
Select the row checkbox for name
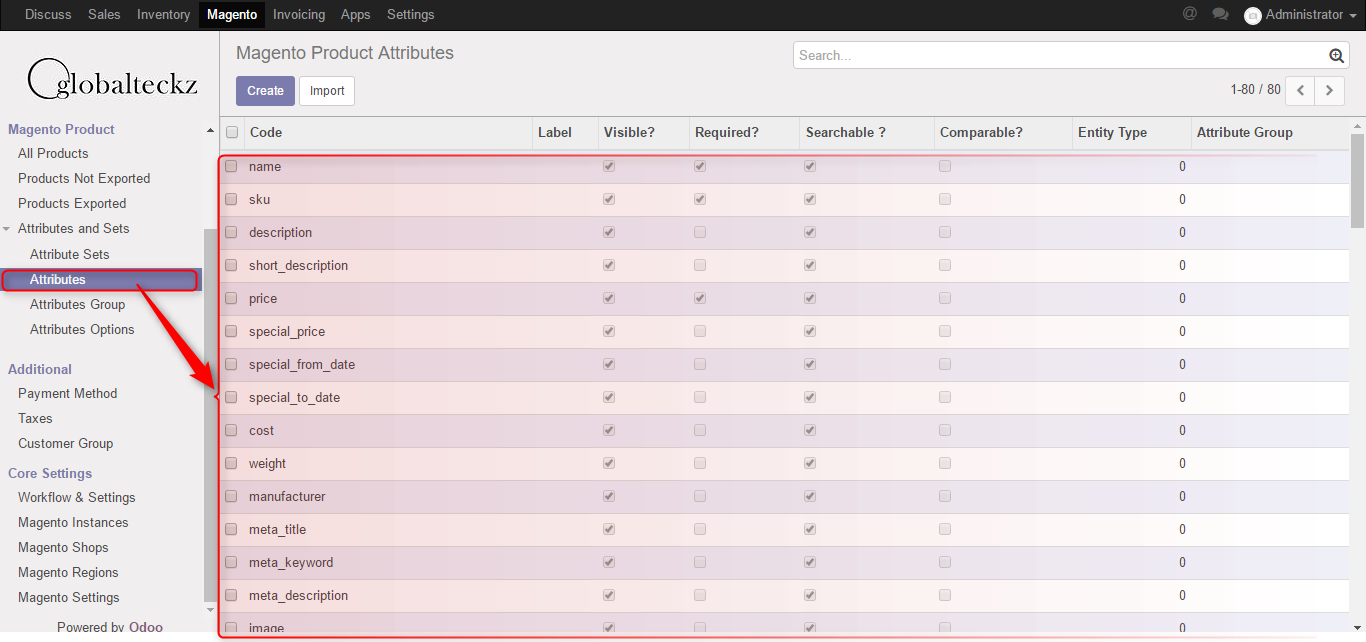pos(231,167)
